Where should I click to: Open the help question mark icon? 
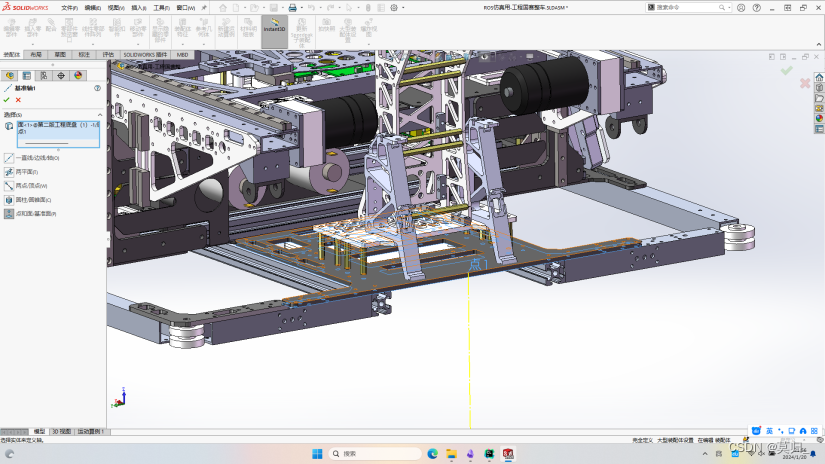pos(757,7)
